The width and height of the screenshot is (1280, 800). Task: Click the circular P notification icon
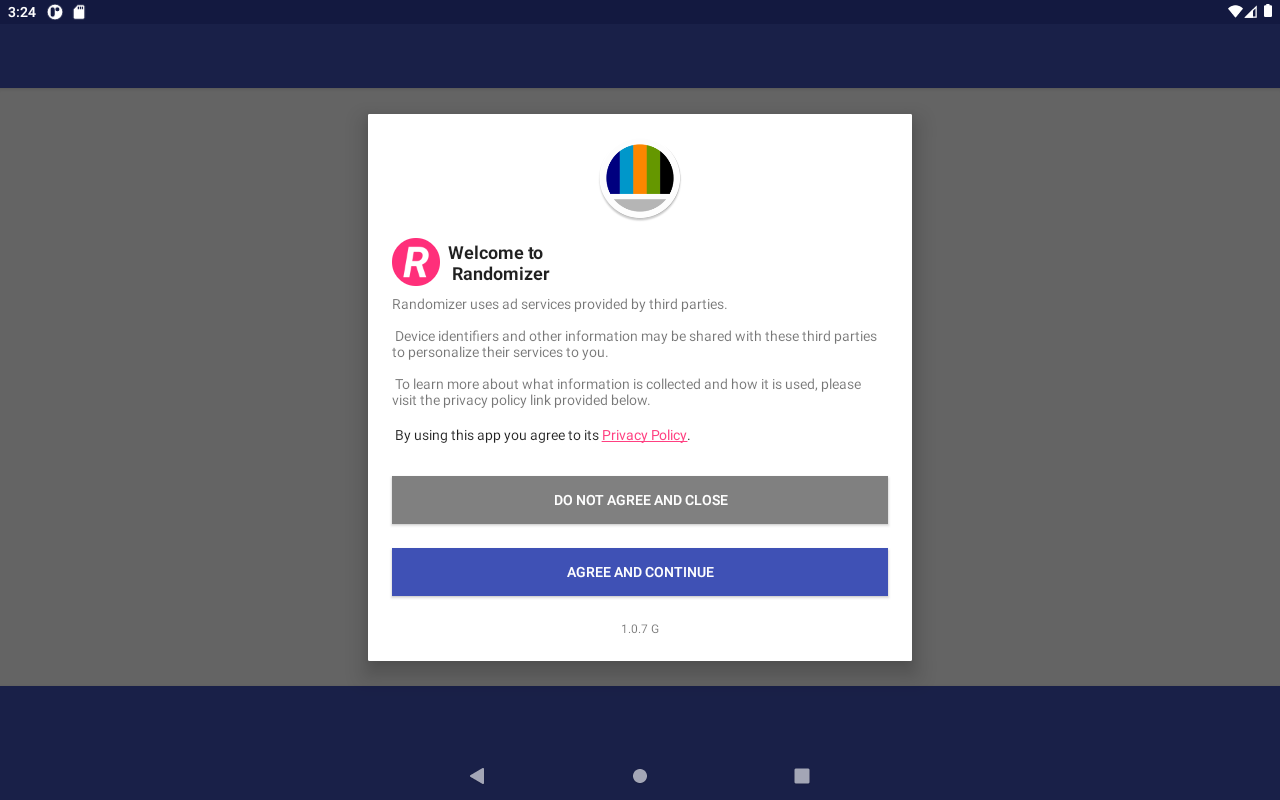[55, 12]
